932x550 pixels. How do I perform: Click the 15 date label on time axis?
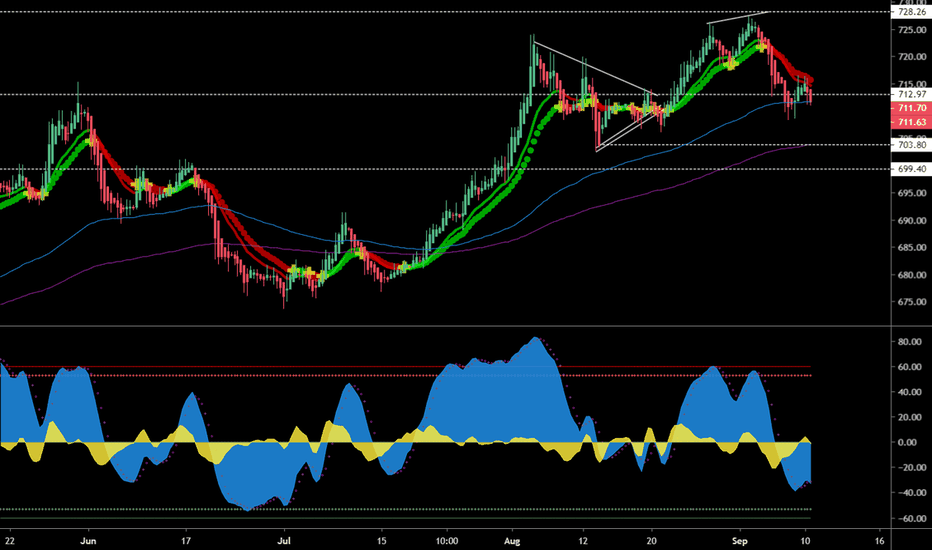click(382, 541)
